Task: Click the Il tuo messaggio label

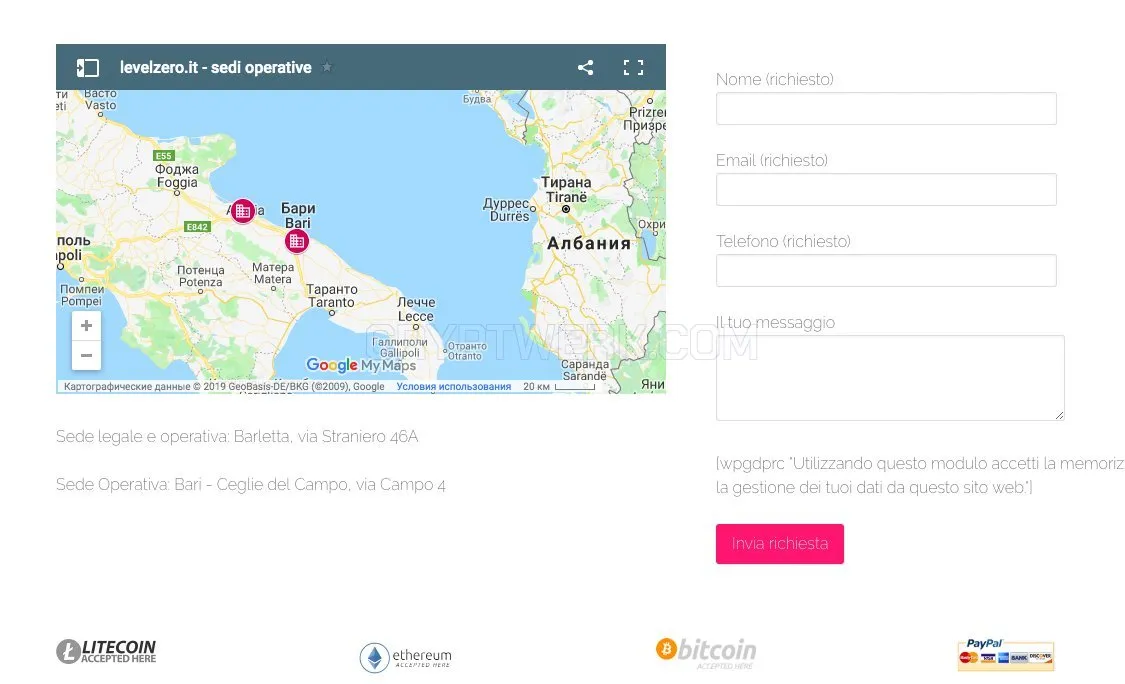Action: click(x=776, y=322)
